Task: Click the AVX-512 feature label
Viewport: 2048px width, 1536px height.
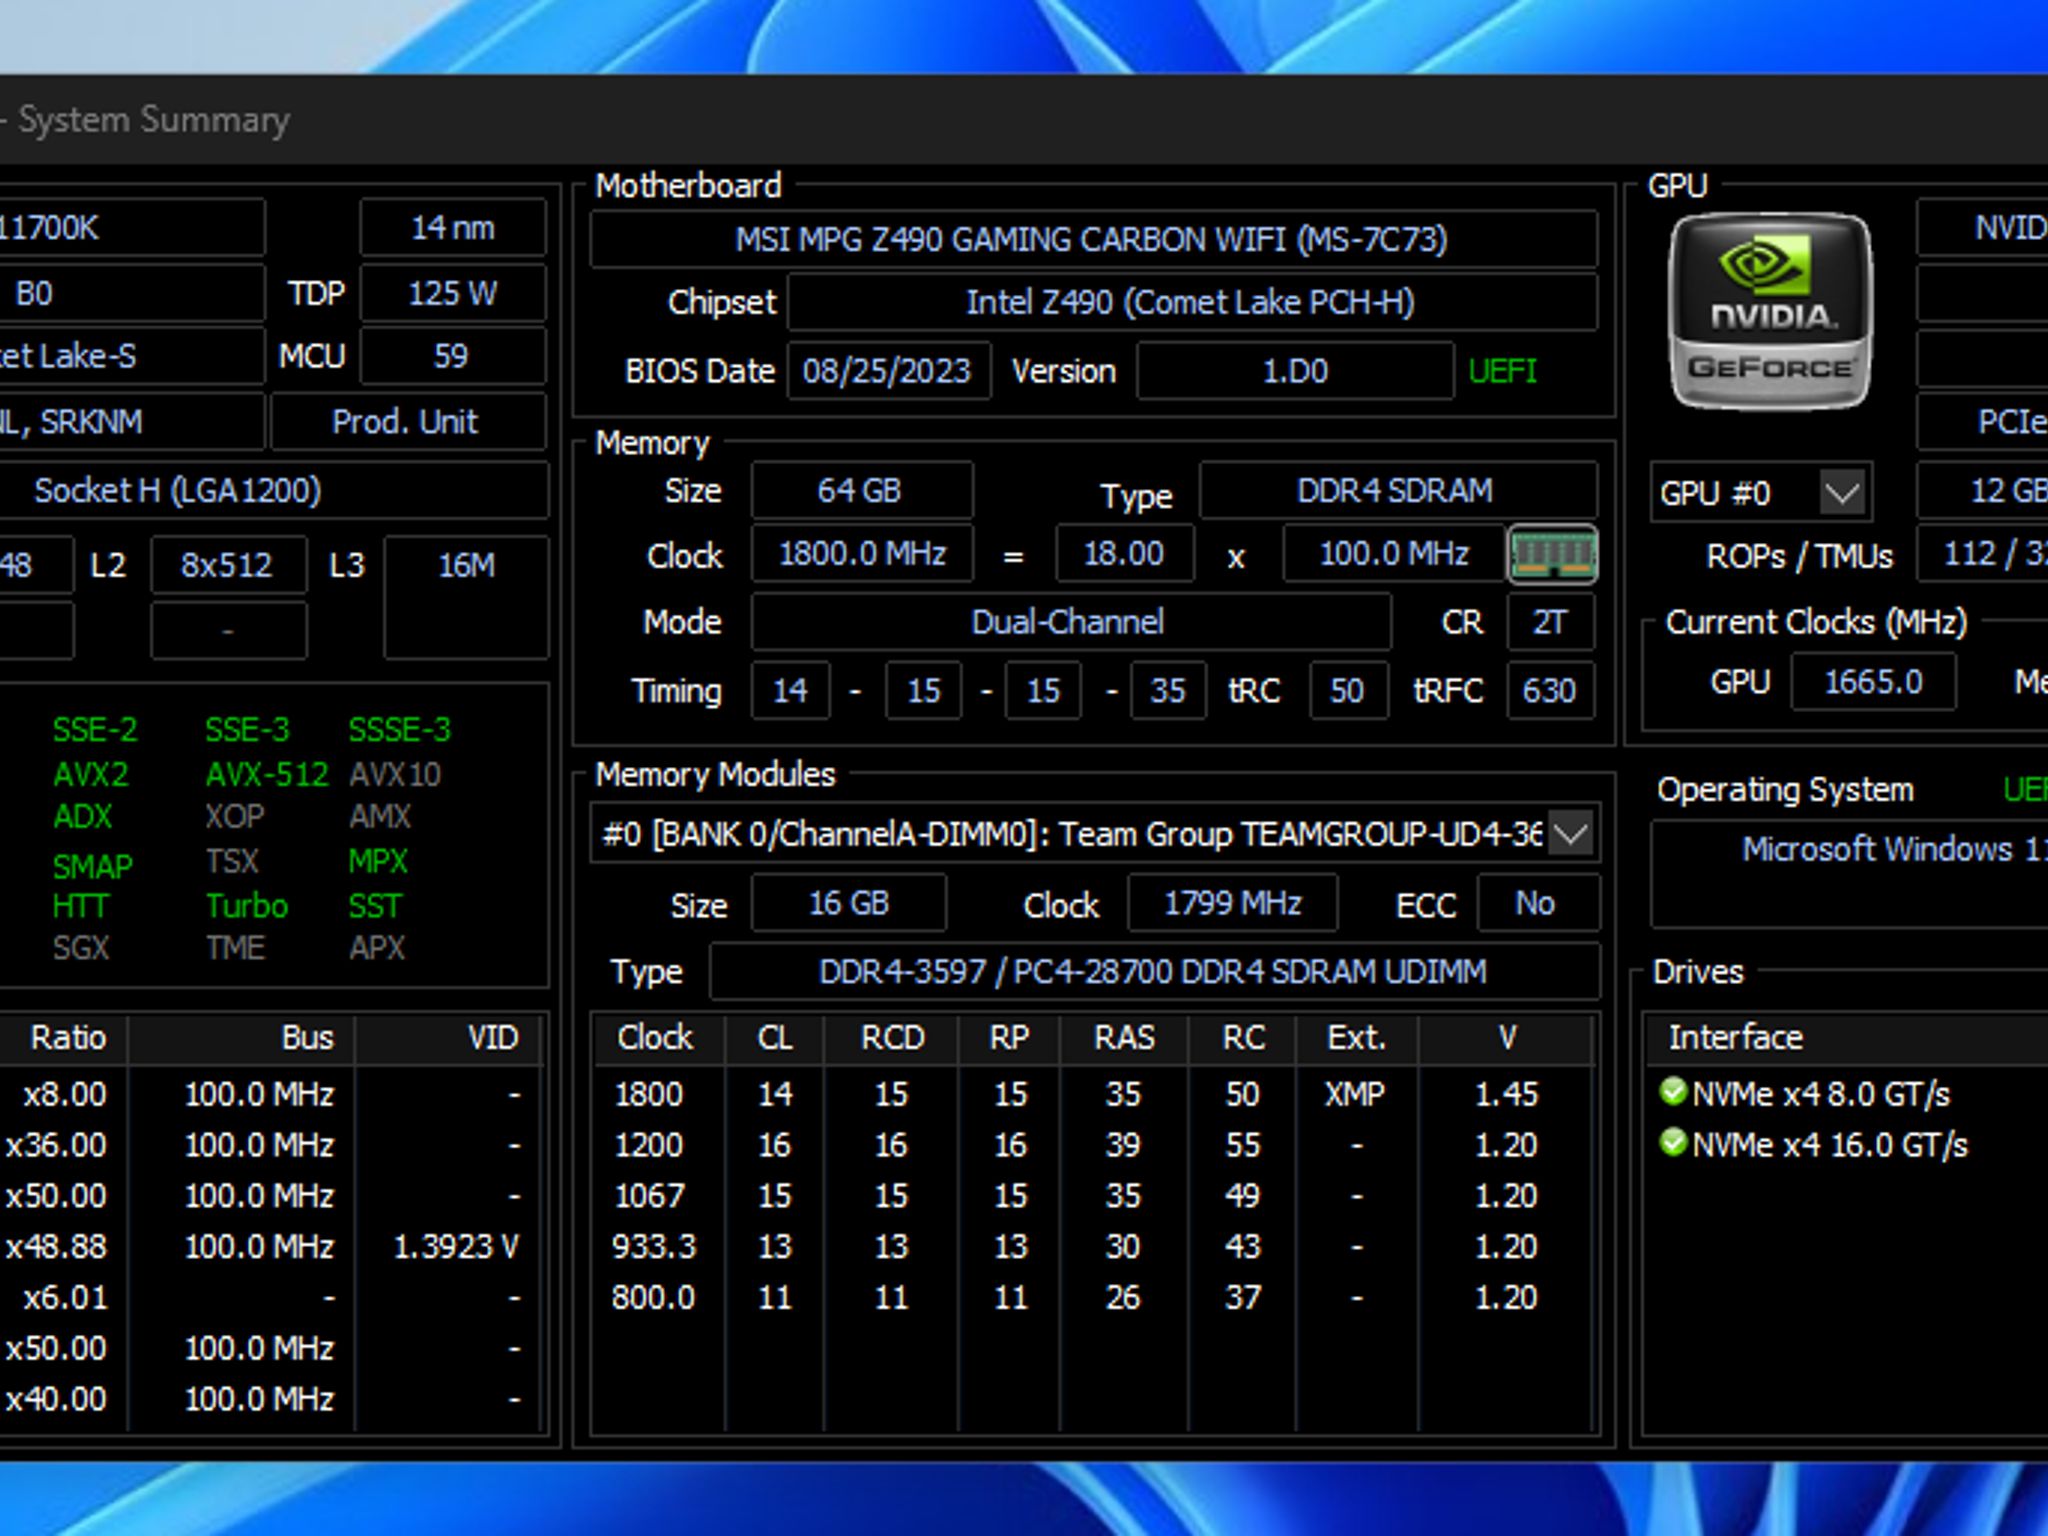Action: pos(267,774)
